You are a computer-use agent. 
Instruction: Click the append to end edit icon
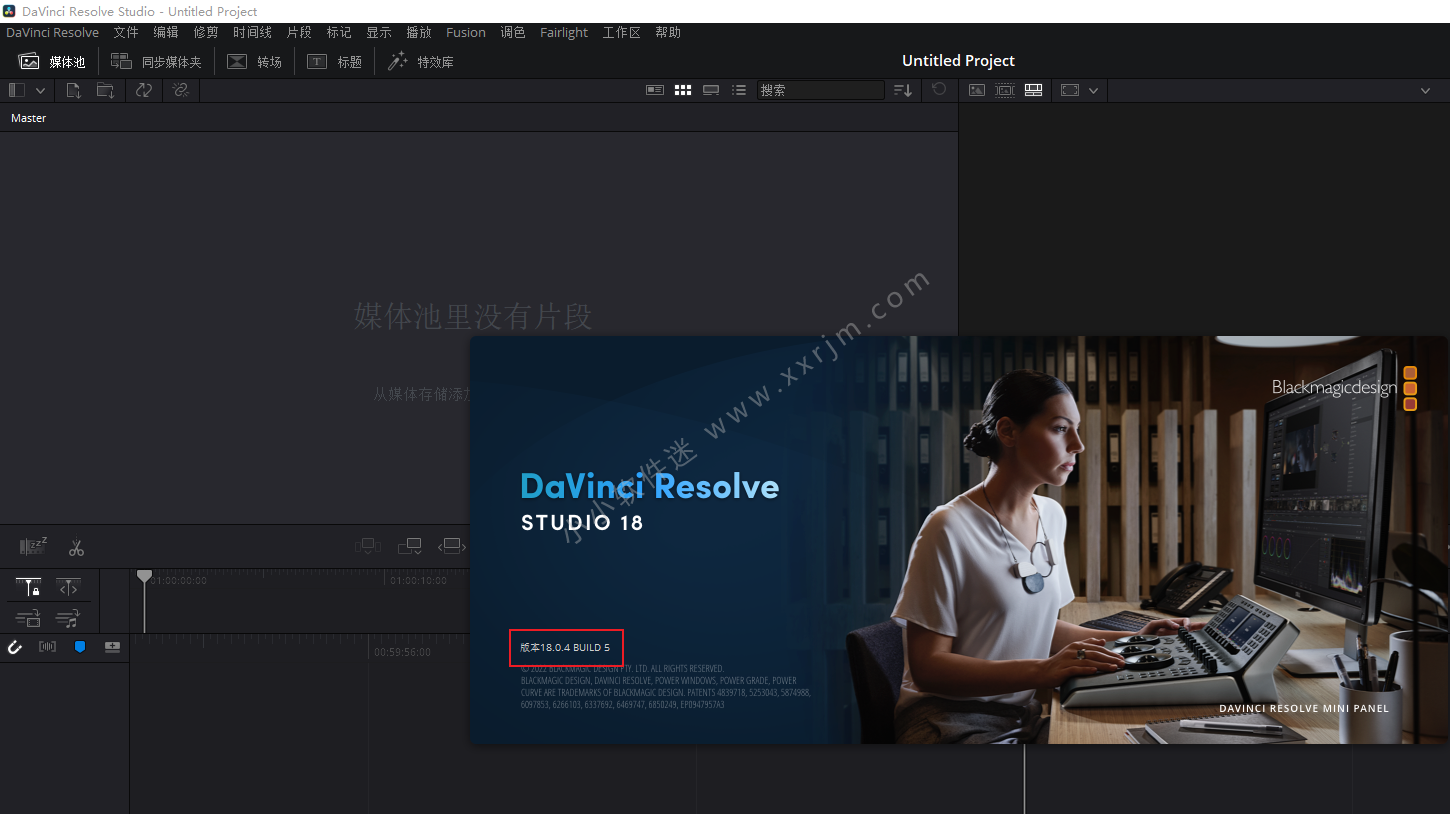pos(409,546)
